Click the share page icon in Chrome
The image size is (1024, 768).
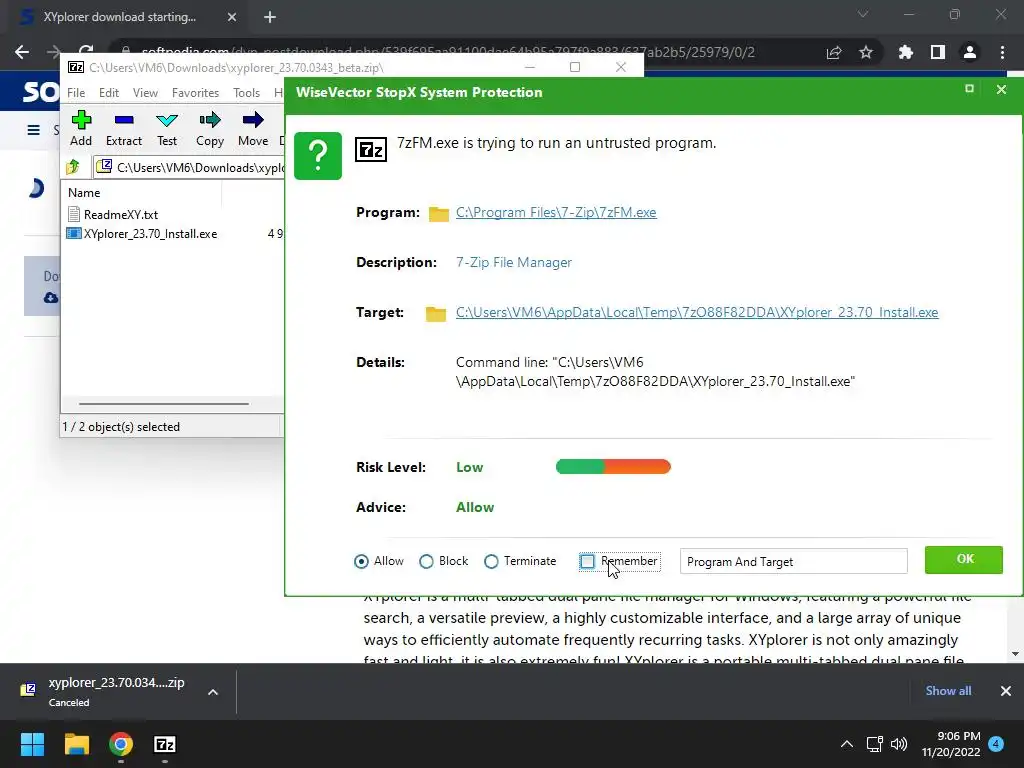(834, 52)
